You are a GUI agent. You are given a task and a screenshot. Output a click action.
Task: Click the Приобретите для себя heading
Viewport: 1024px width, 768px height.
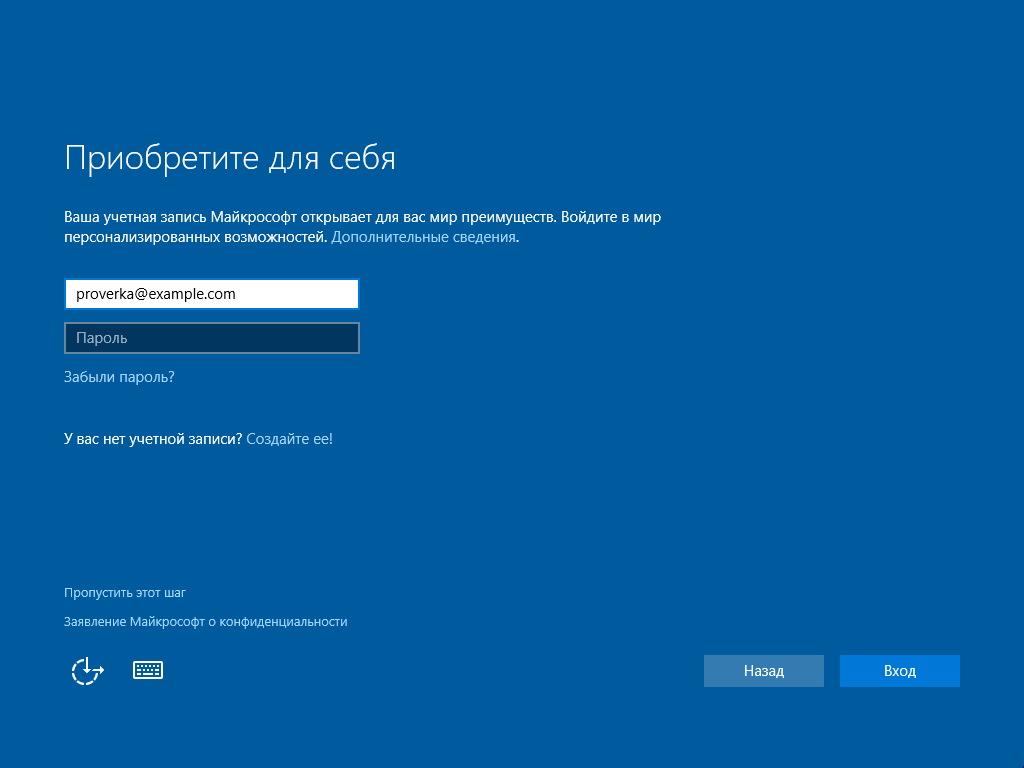(x=230, y=158)
